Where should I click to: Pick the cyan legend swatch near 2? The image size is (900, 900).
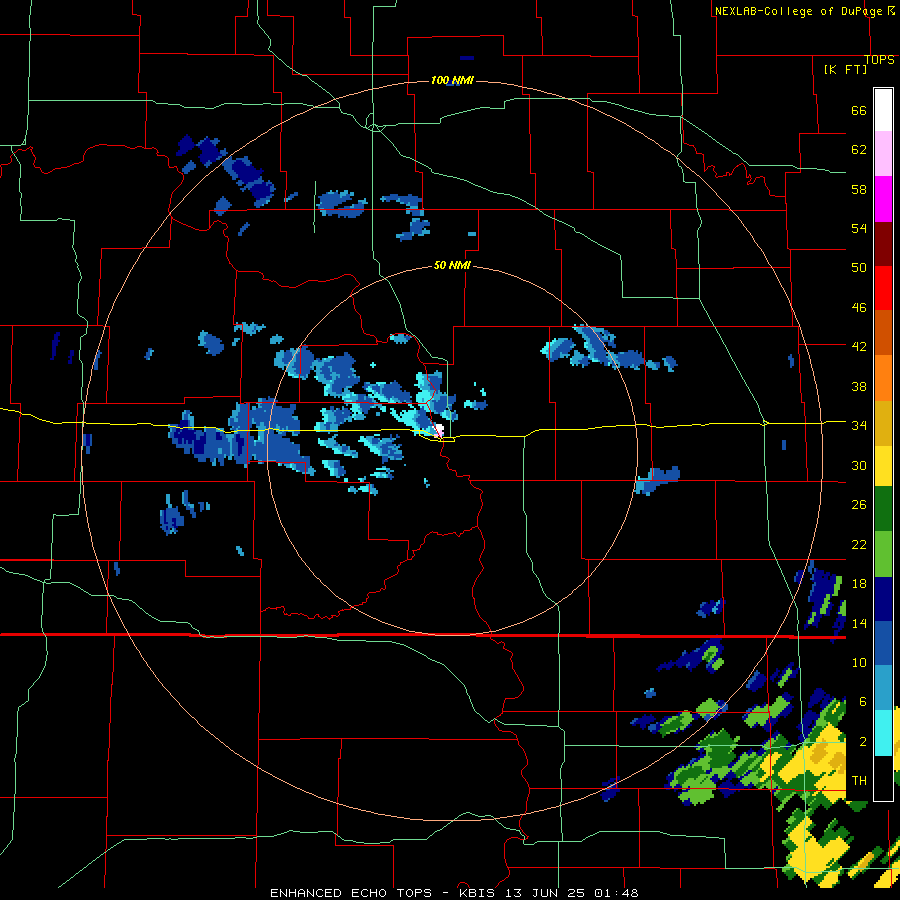pyautogui.click(x=883, y=733)
